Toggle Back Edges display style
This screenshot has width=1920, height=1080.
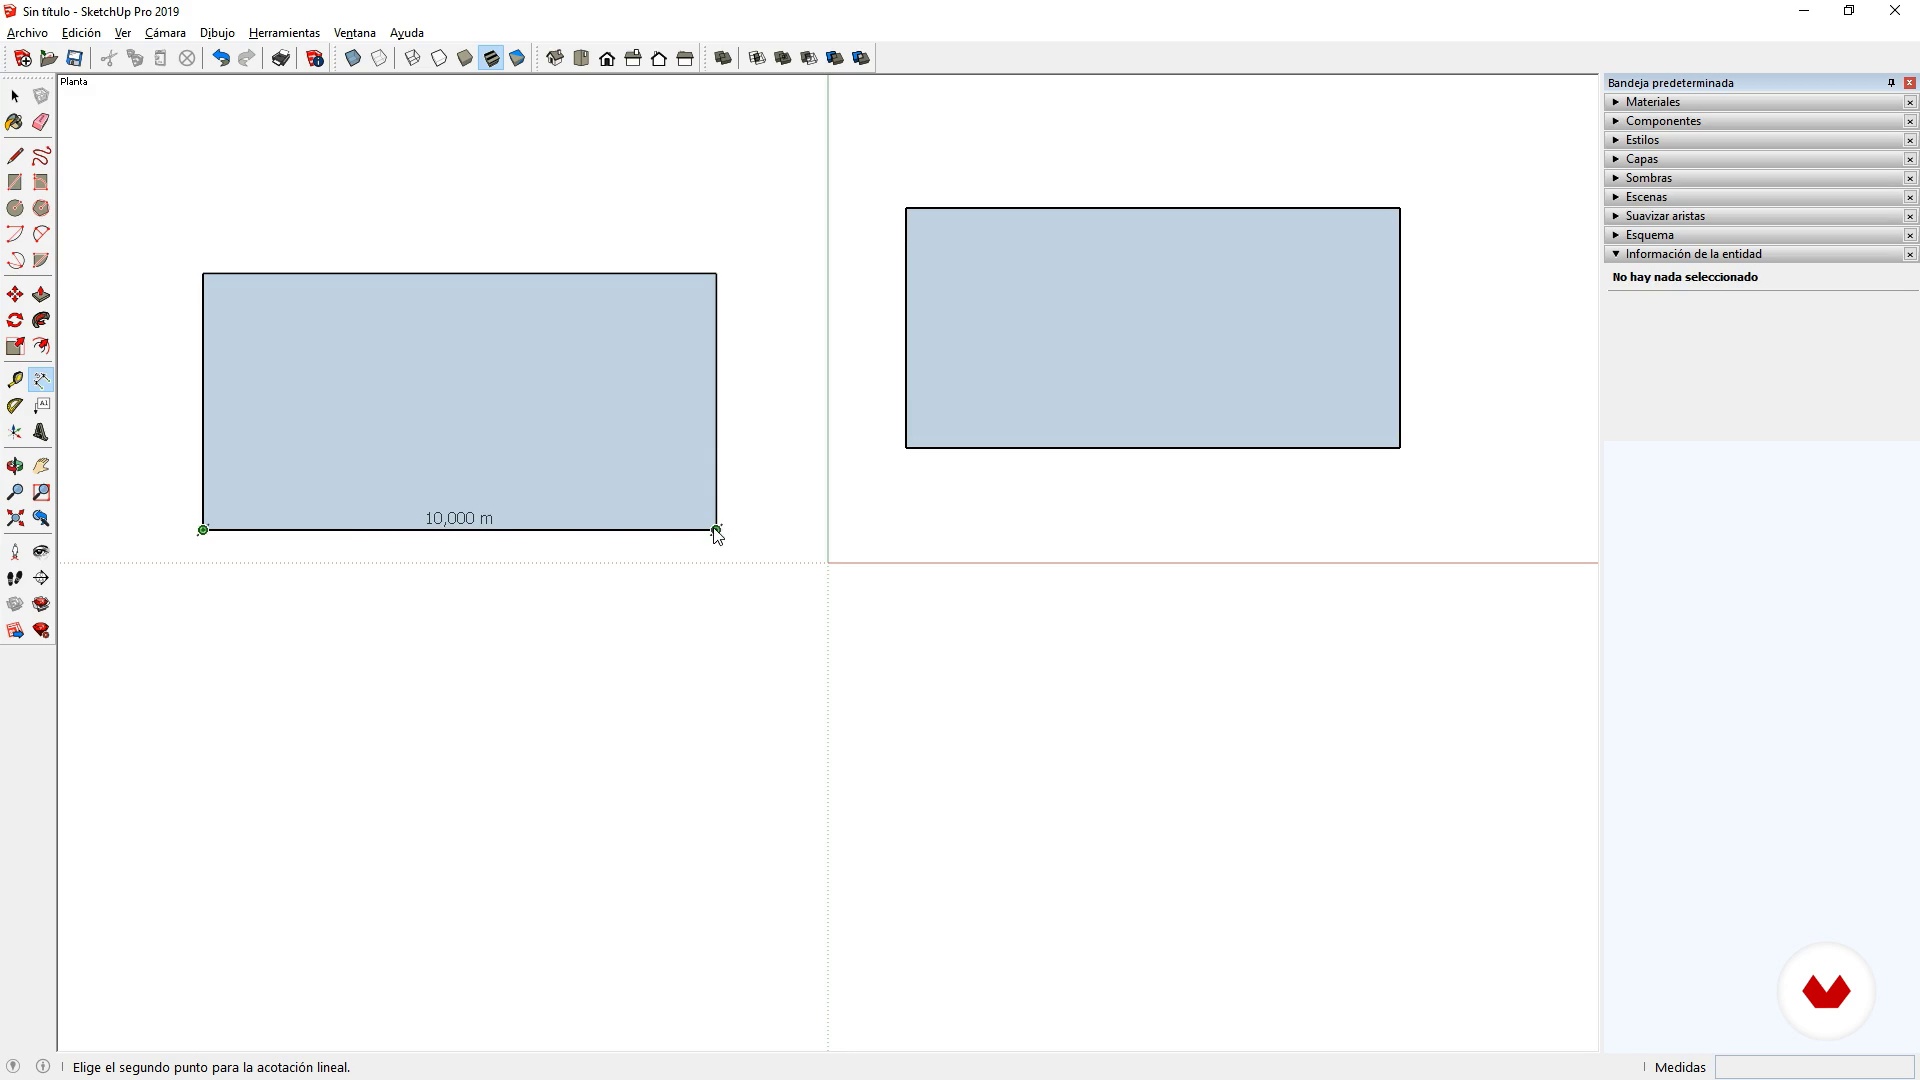379,59
